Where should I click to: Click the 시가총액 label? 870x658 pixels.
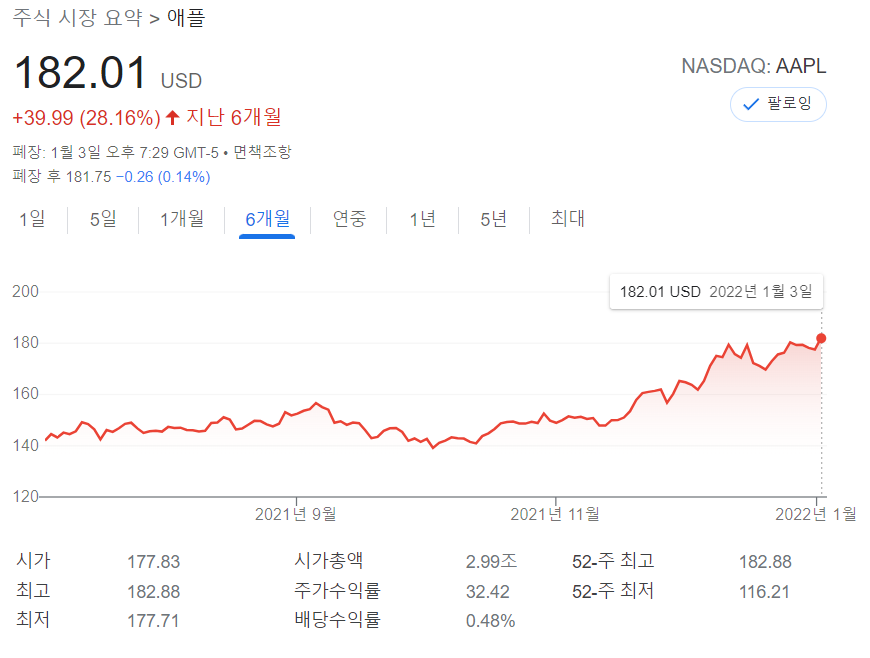click(328, 561)
